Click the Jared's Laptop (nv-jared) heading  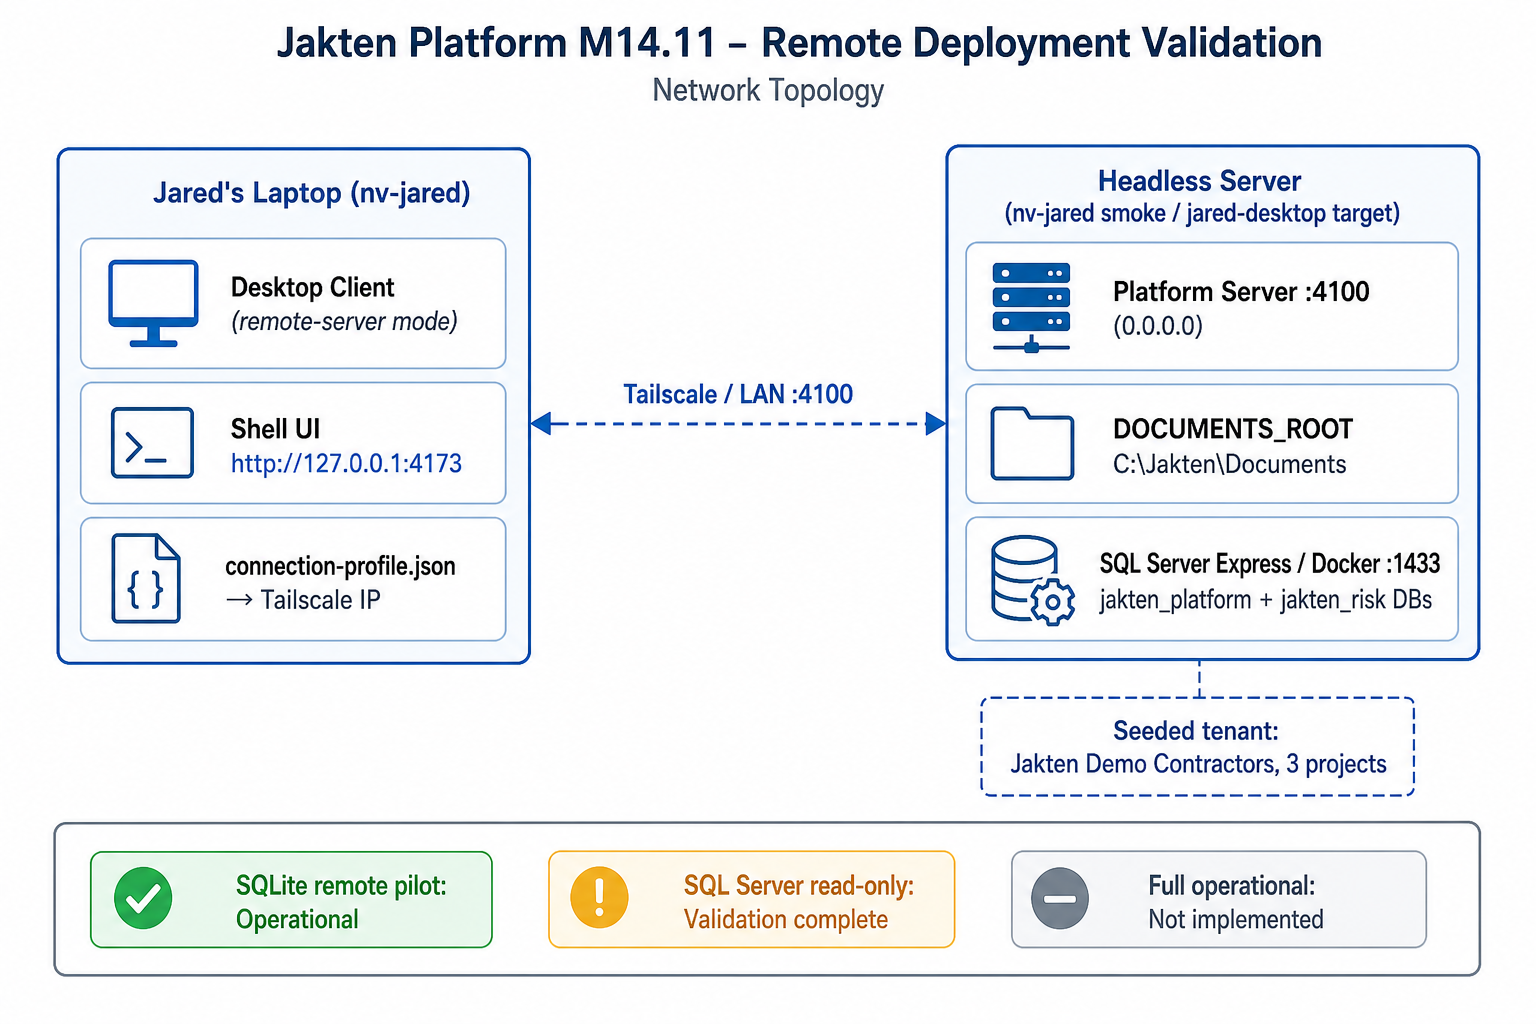[311, 192]
